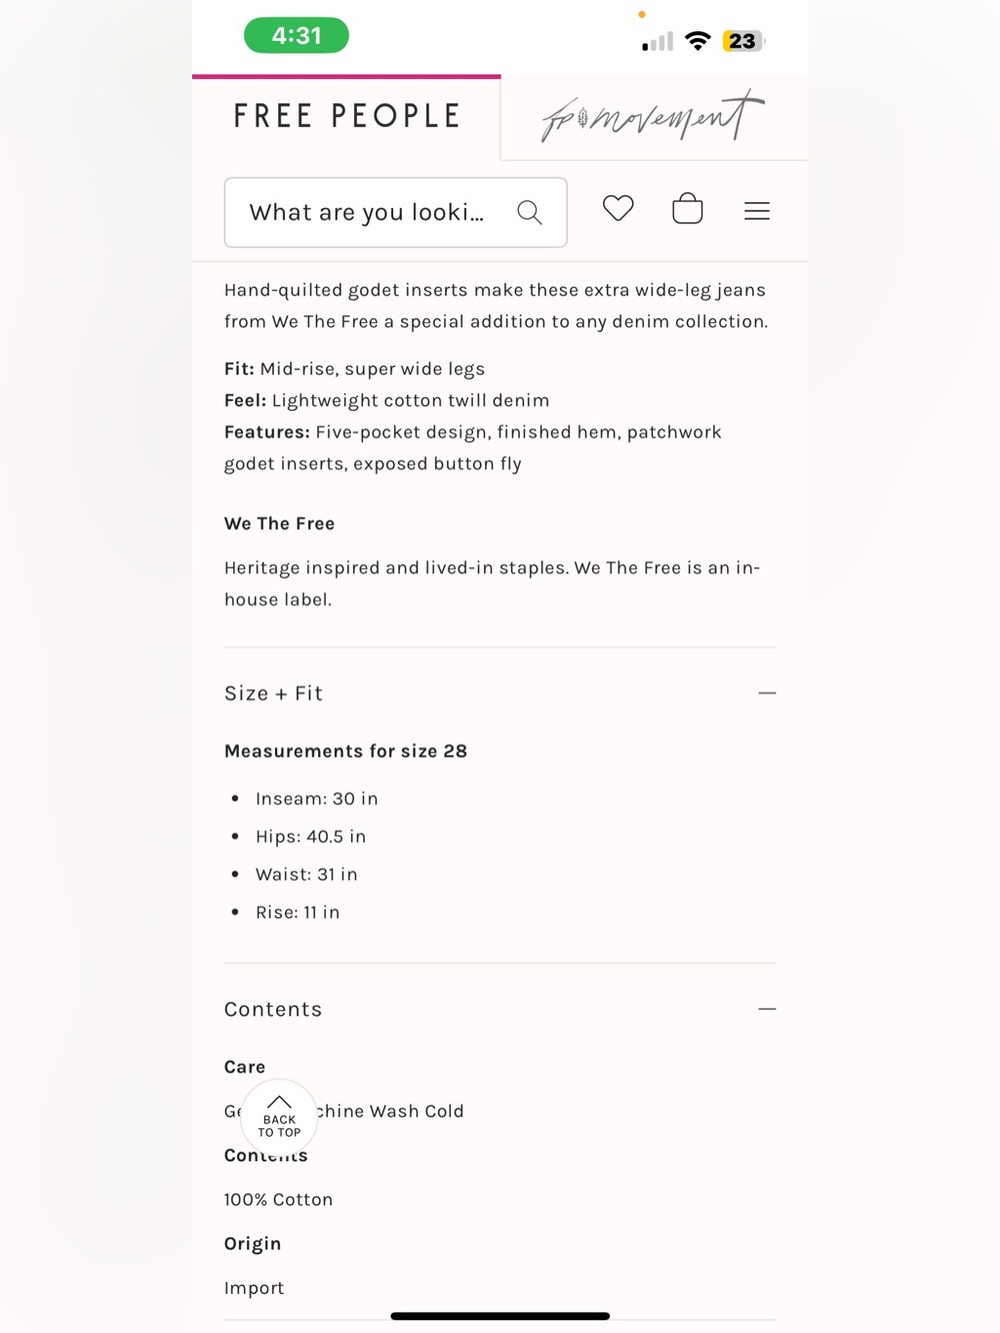This screenshot has width=1000, height=1333.
Task: Tap the home indicator bar at bottom
Action: point(500,1316)
